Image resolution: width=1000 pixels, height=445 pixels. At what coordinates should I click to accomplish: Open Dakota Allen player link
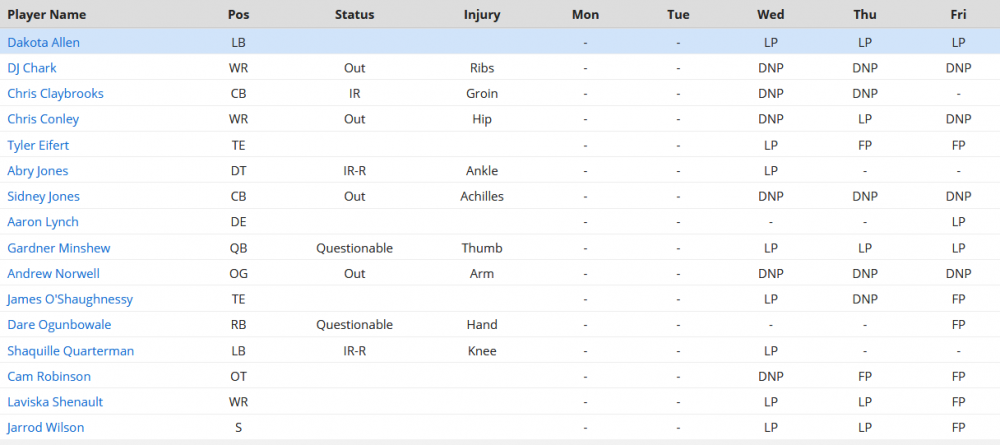[x=43, y=43]
